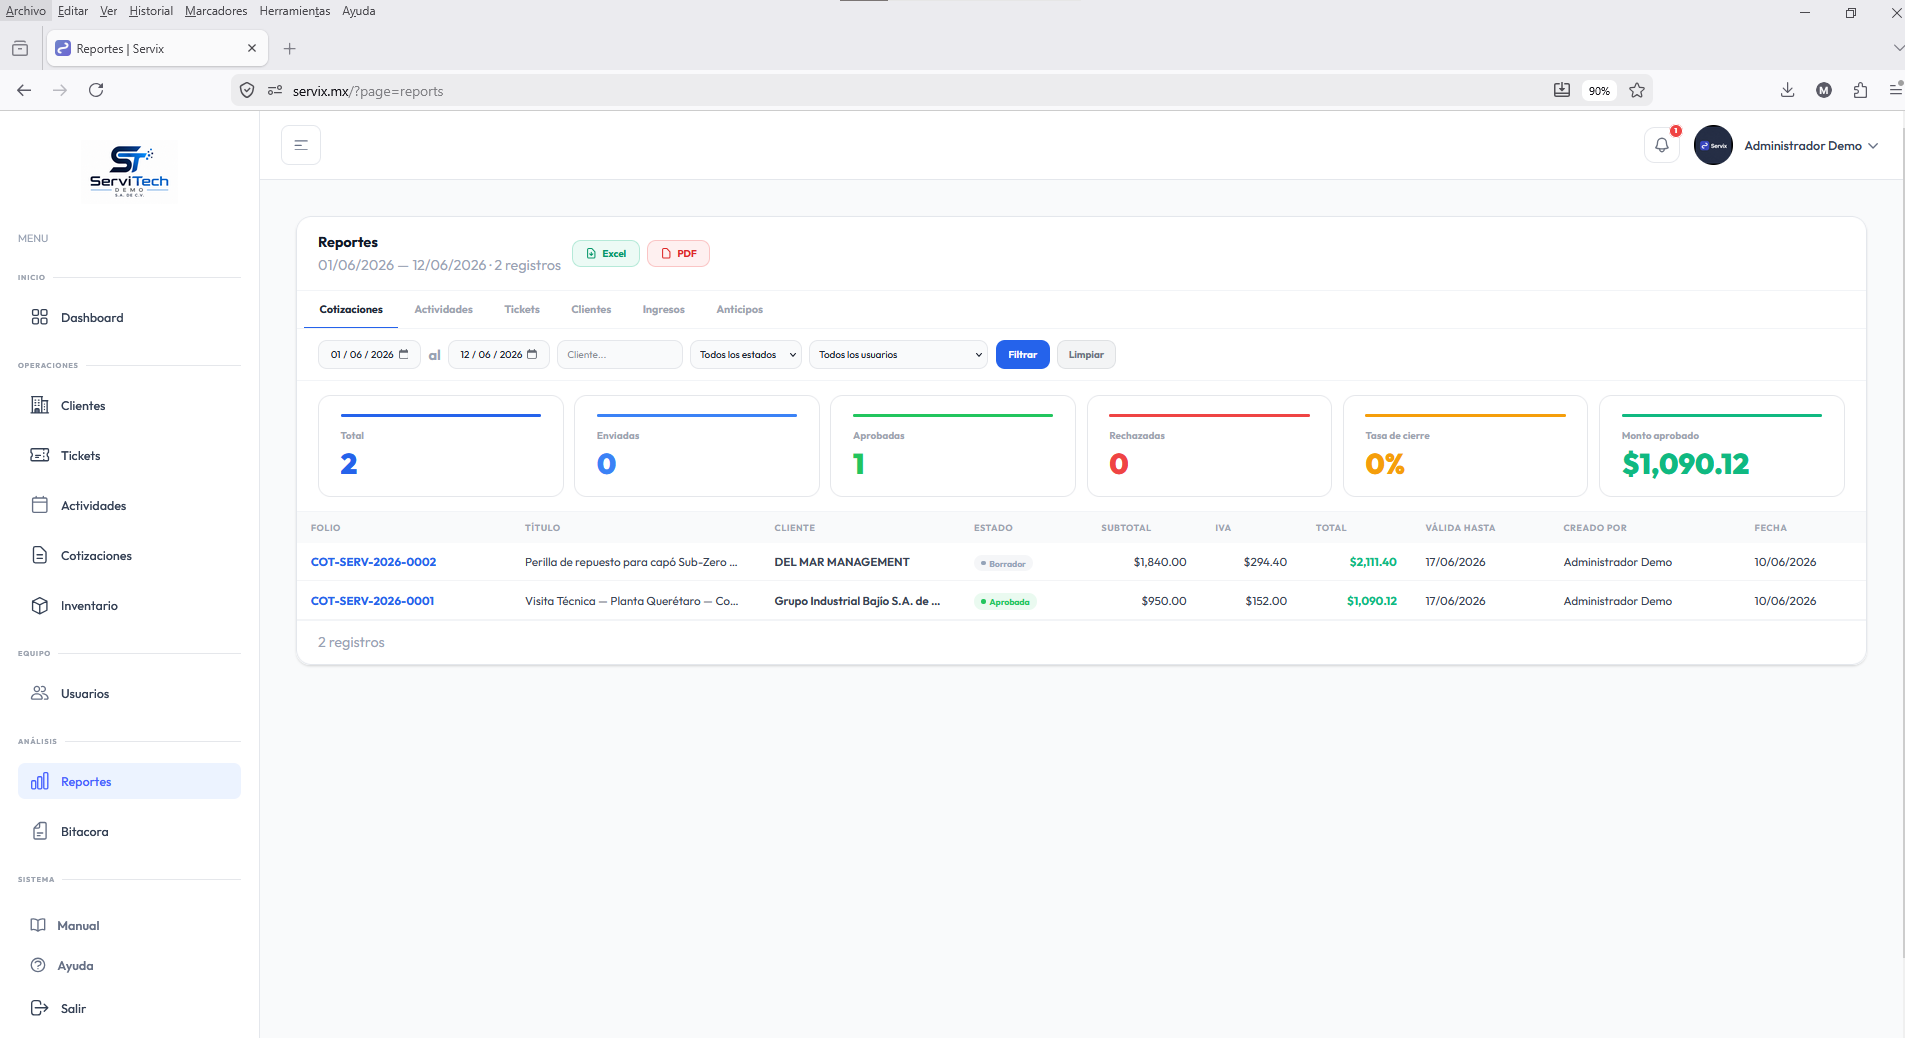Image resolution: width=1905 pixels, height=1038 pixels.
Task: Toggle the sidebar hamburger menu button
Action: tap(301, 145)
